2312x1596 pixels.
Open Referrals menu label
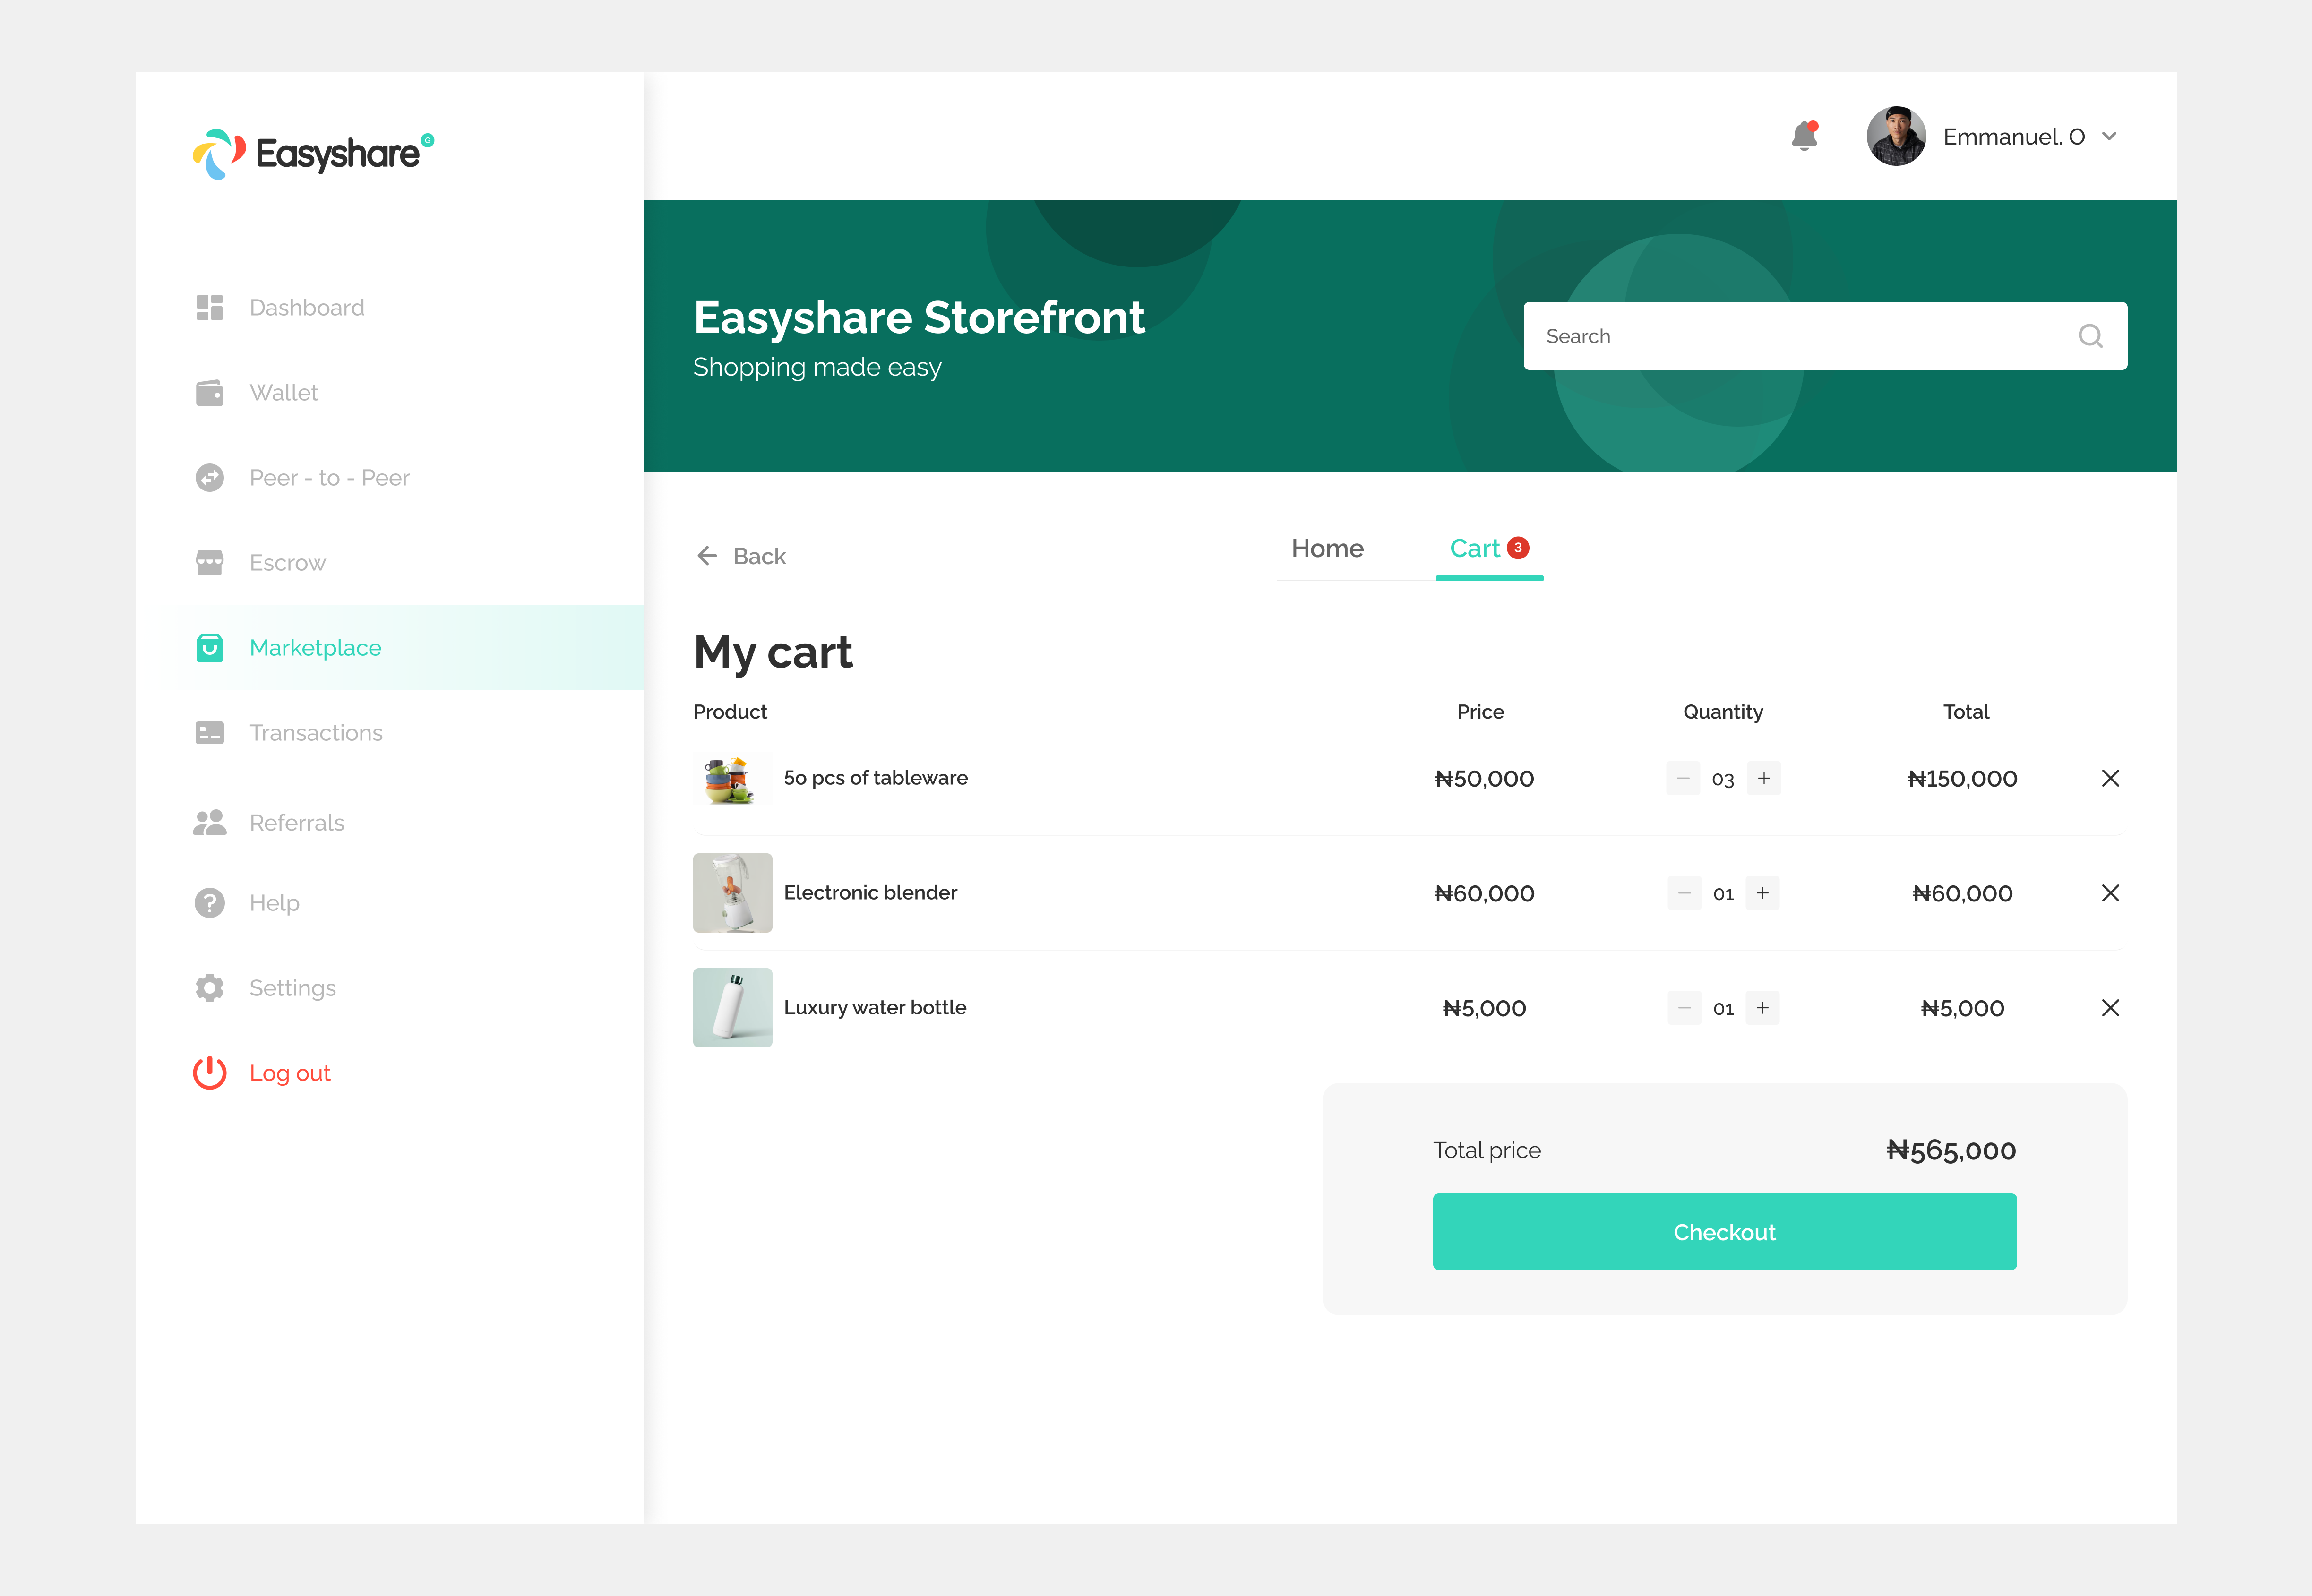click(297, 823)
